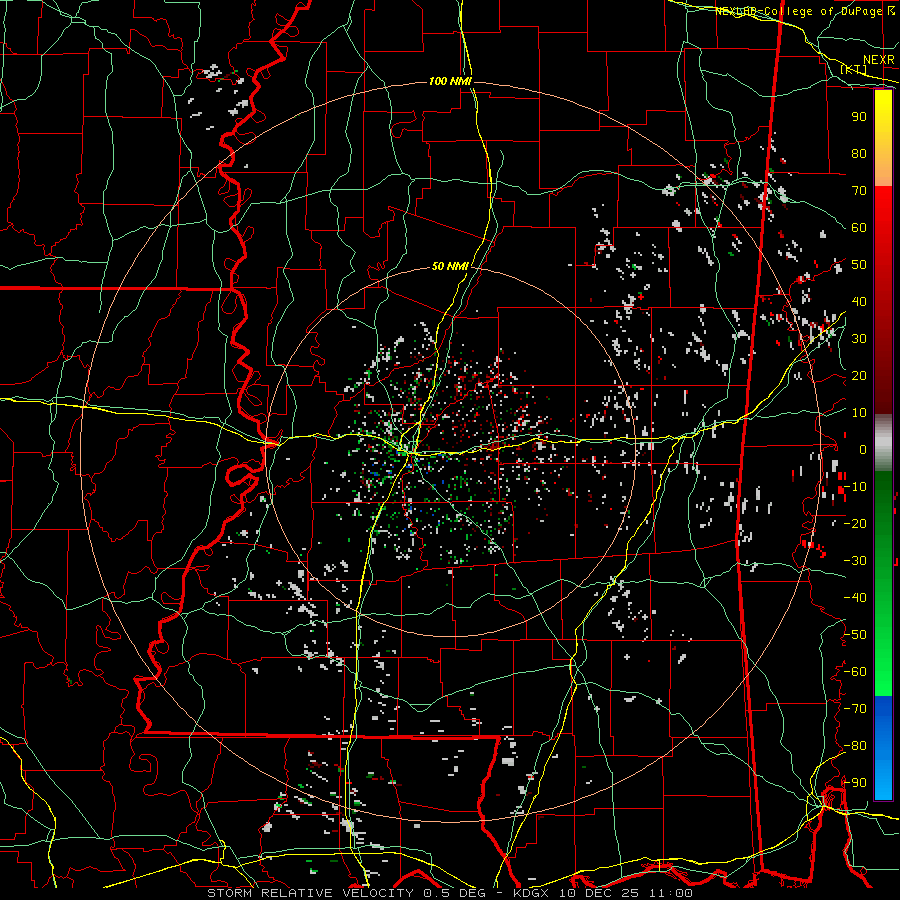The height and width of the screenshot is (900, 900).
Task: Click the "50 NMI" range ring label
Action: 450,266
